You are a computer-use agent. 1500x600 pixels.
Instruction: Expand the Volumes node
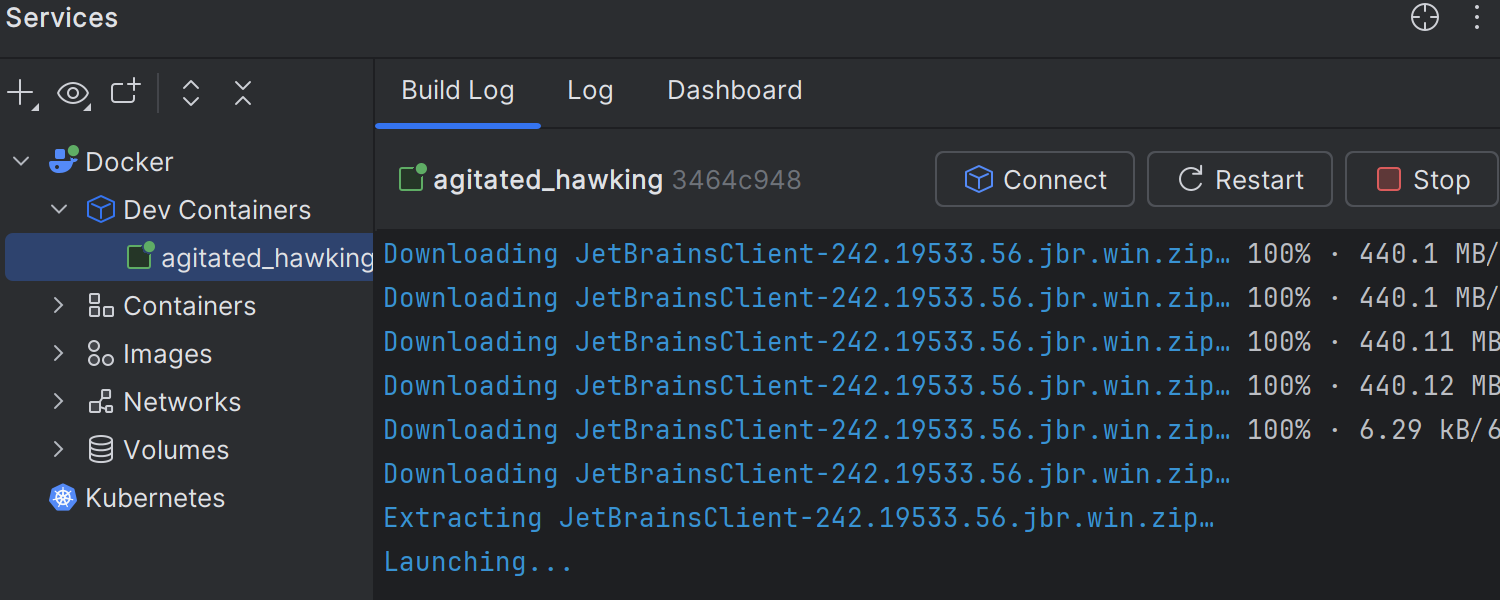pos(59,449)
